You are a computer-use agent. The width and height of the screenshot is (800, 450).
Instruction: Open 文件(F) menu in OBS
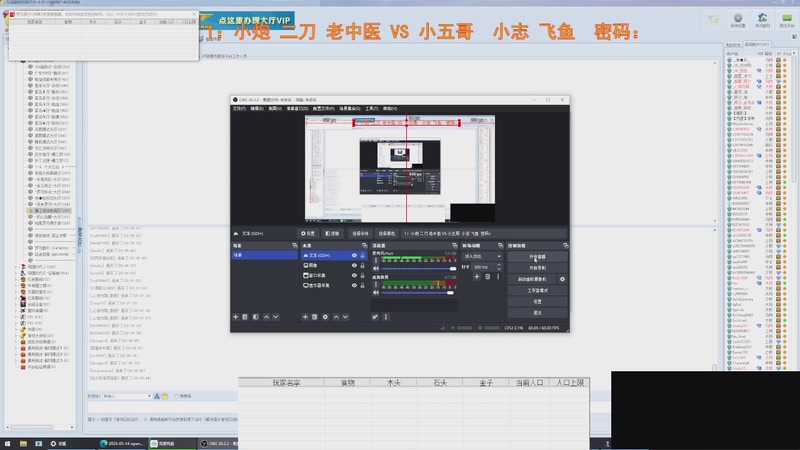(x=239, y=109)
